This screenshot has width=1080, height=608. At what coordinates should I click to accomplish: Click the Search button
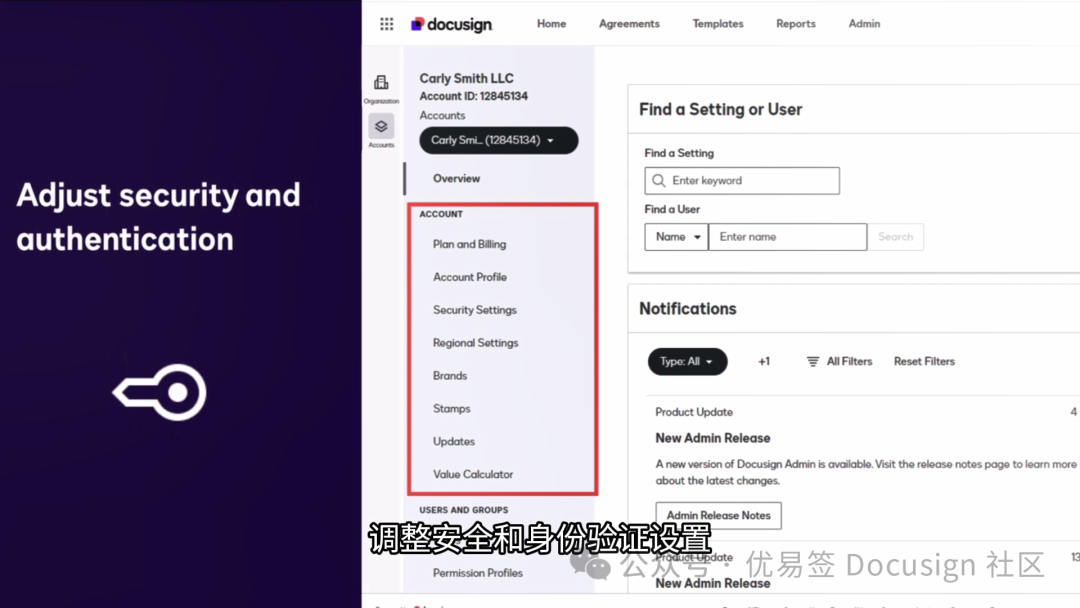coord(895,237)
